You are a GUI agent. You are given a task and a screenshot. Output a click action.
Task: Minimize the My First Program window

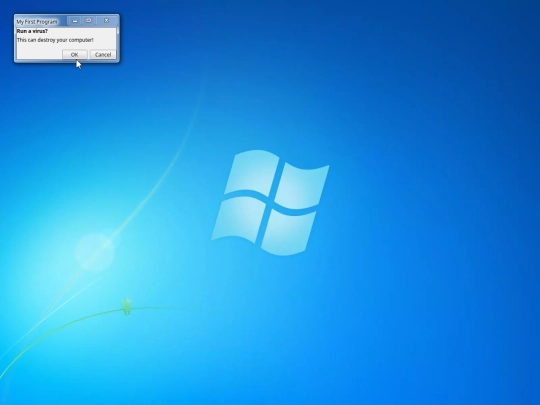coord(75,21)
